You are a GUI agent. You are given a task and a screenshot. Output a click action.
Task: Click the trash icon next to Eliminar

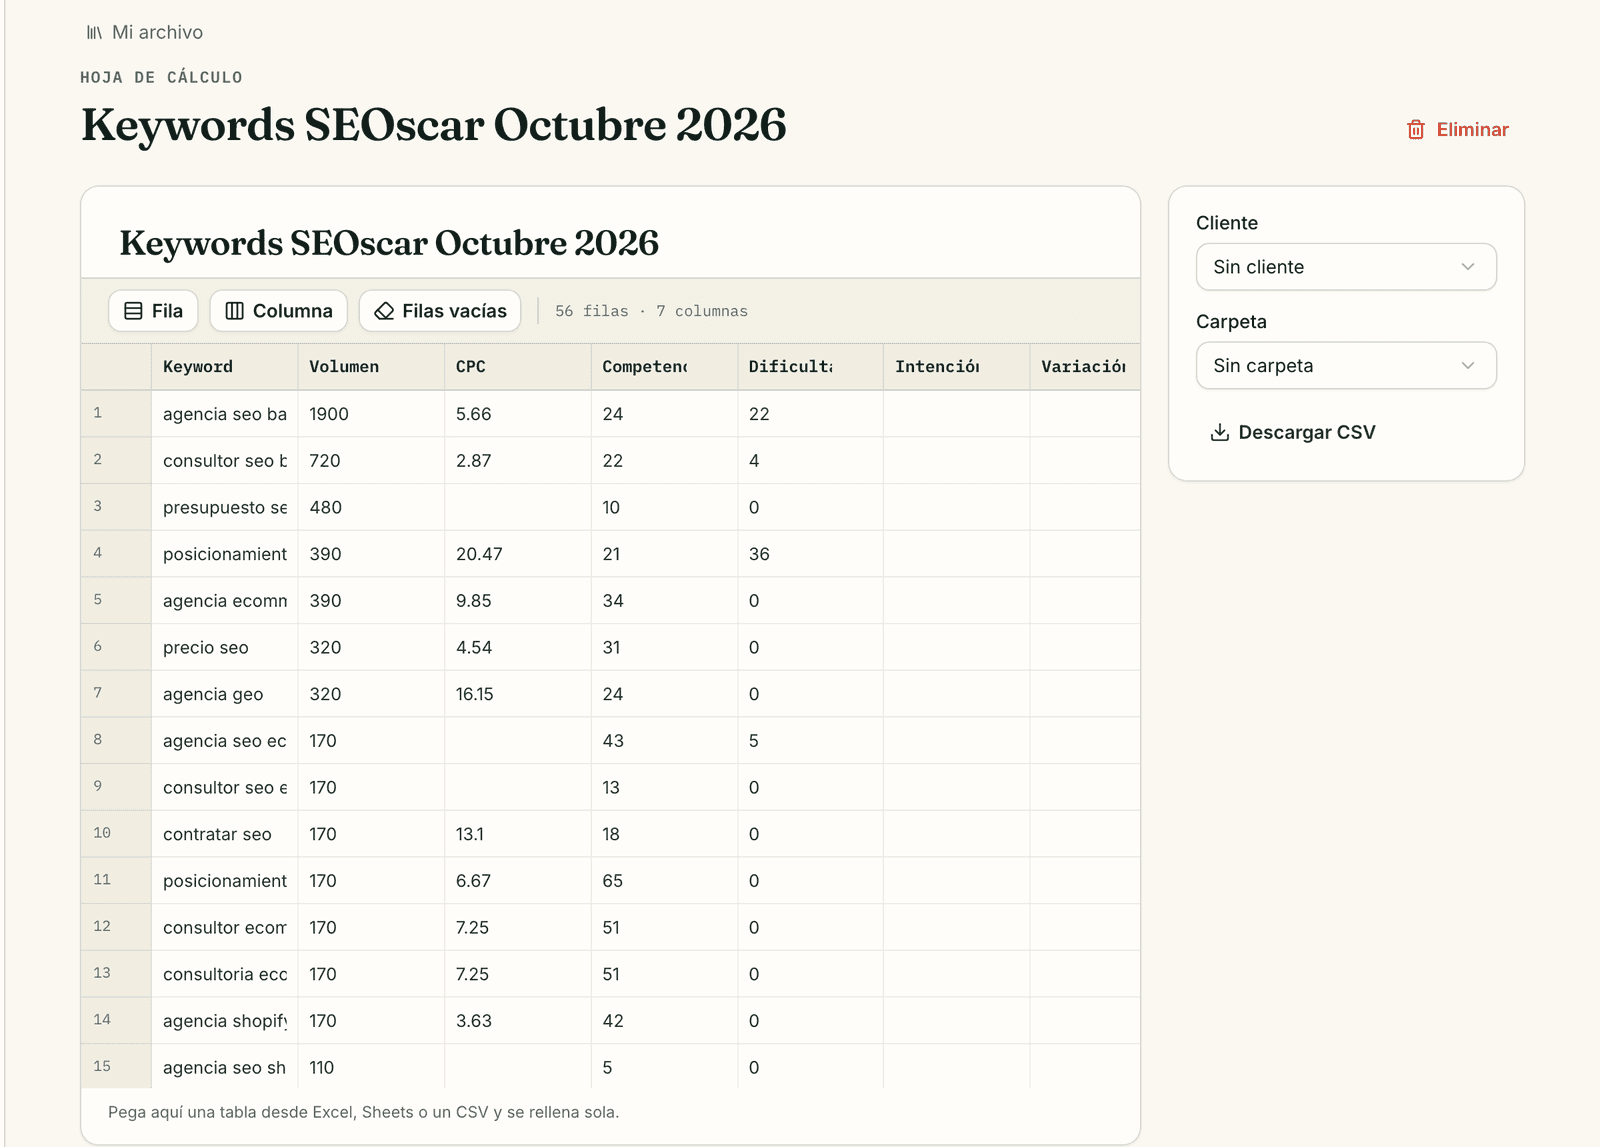[x=1416, y=130]
